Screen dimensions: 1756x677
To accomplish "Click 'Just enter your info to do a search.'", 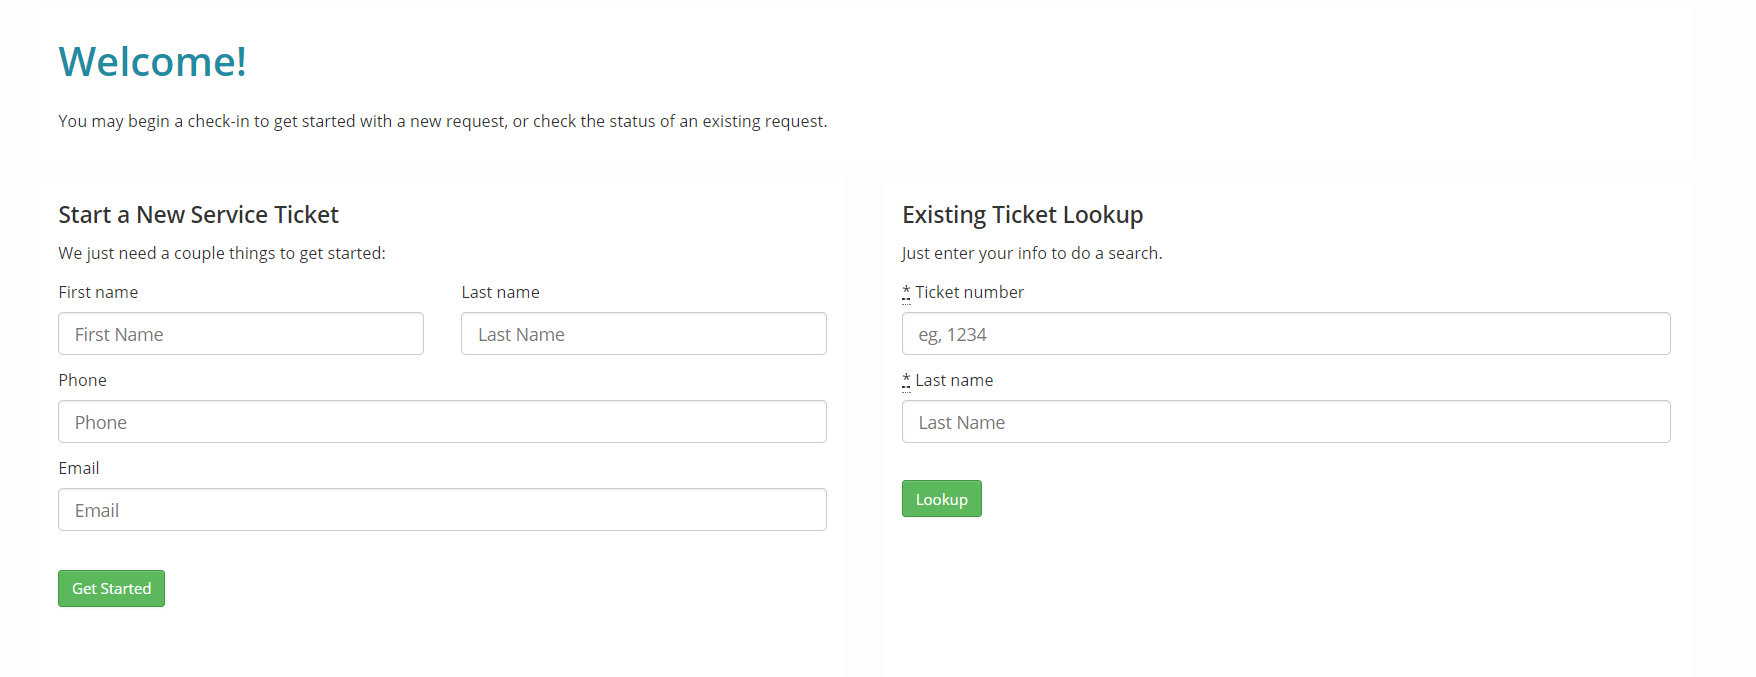I will pyautogui.click(x=1032, y=253).
